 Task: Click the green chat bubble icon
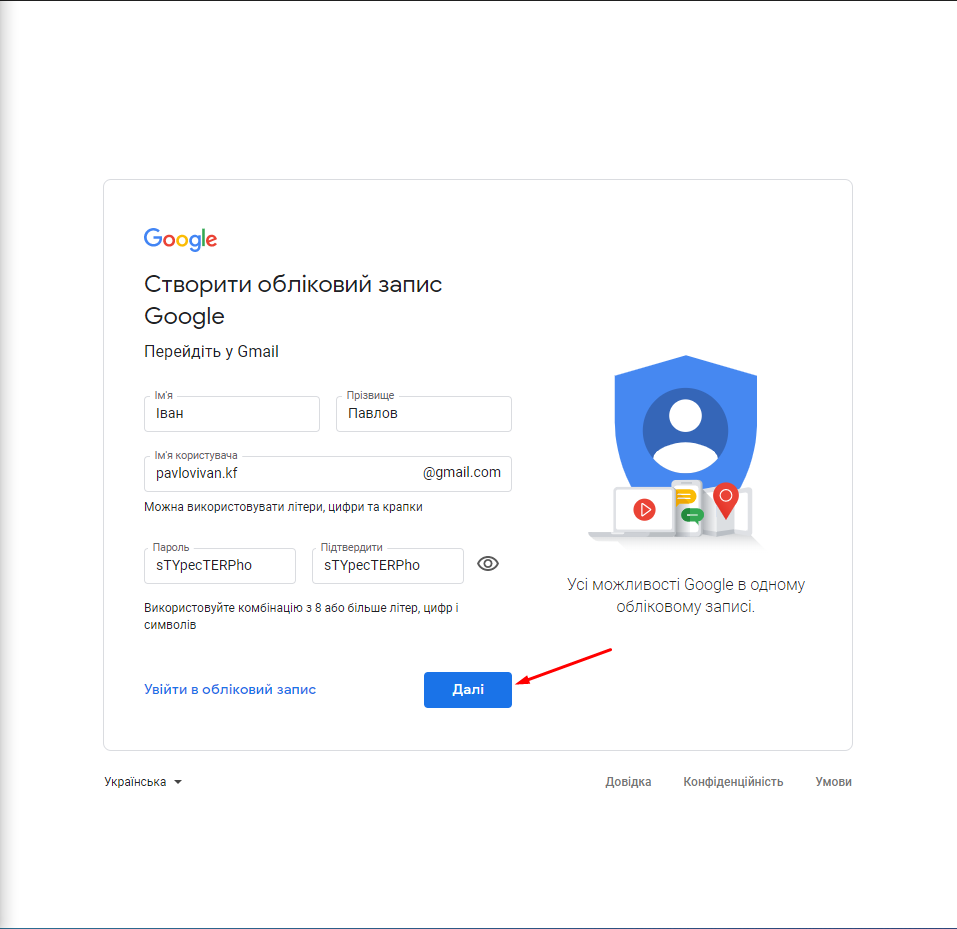pos(692,516)
